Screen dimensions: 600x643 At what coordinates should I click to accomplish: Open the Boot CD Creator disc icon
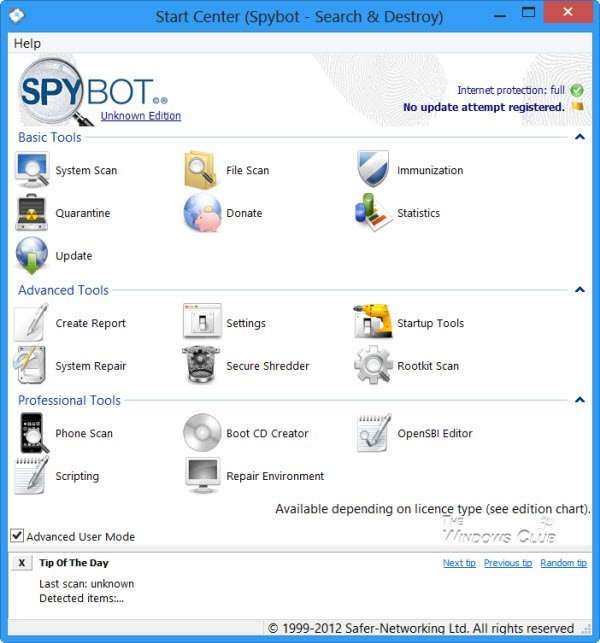coord(202,433)
